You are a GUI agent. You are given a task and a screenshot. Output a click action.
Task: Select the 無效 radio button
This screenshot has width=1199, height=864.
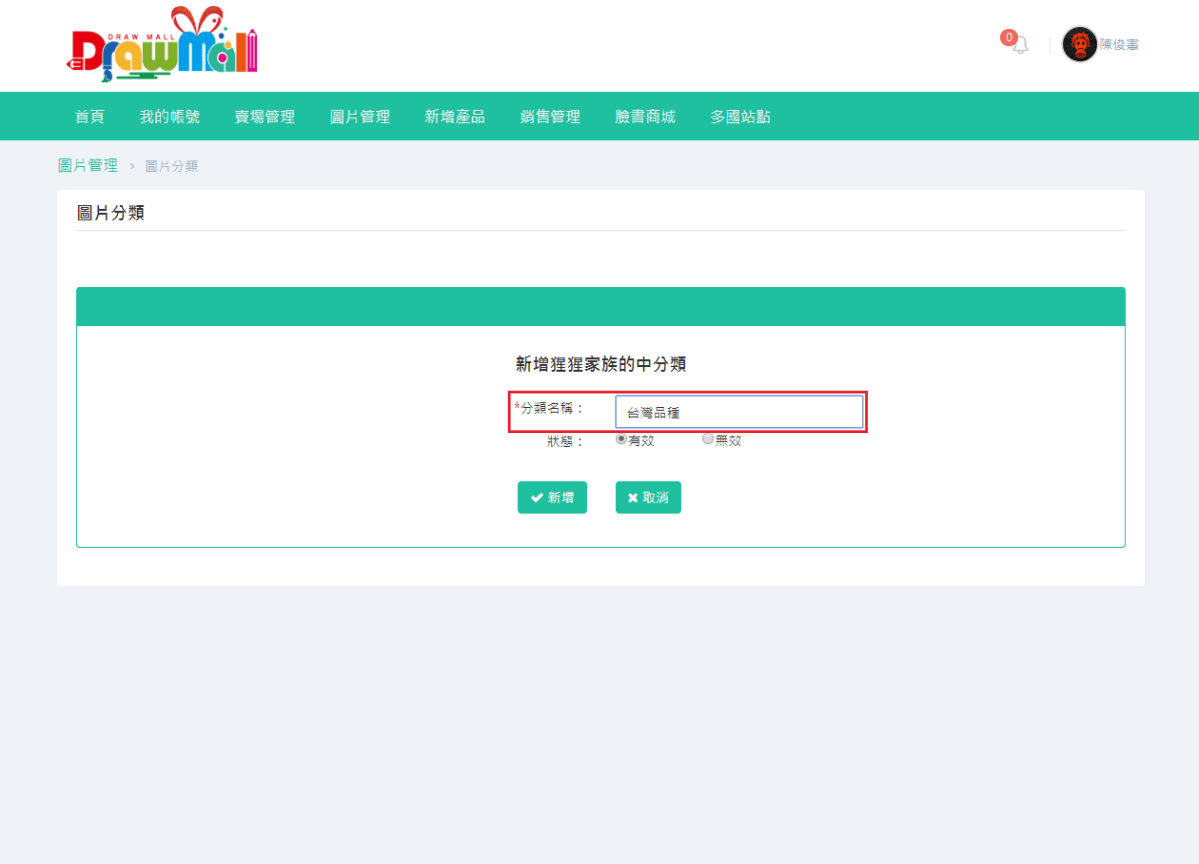point(707,438)
